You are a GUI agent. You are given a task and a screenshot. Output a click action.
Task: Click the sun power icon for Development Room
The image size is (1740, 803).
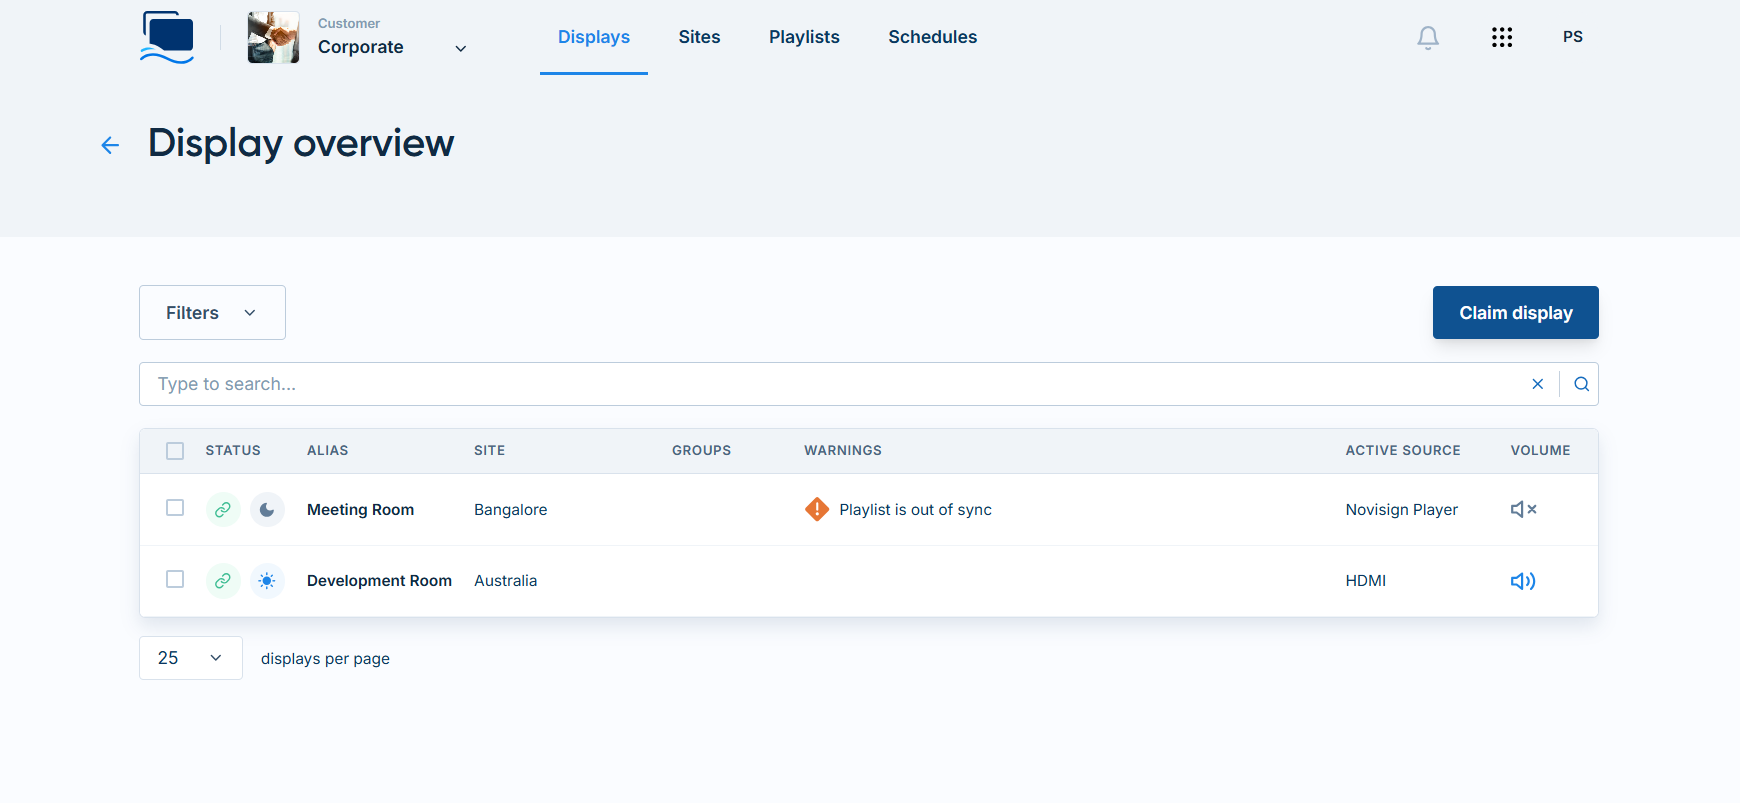pos(267,581)
